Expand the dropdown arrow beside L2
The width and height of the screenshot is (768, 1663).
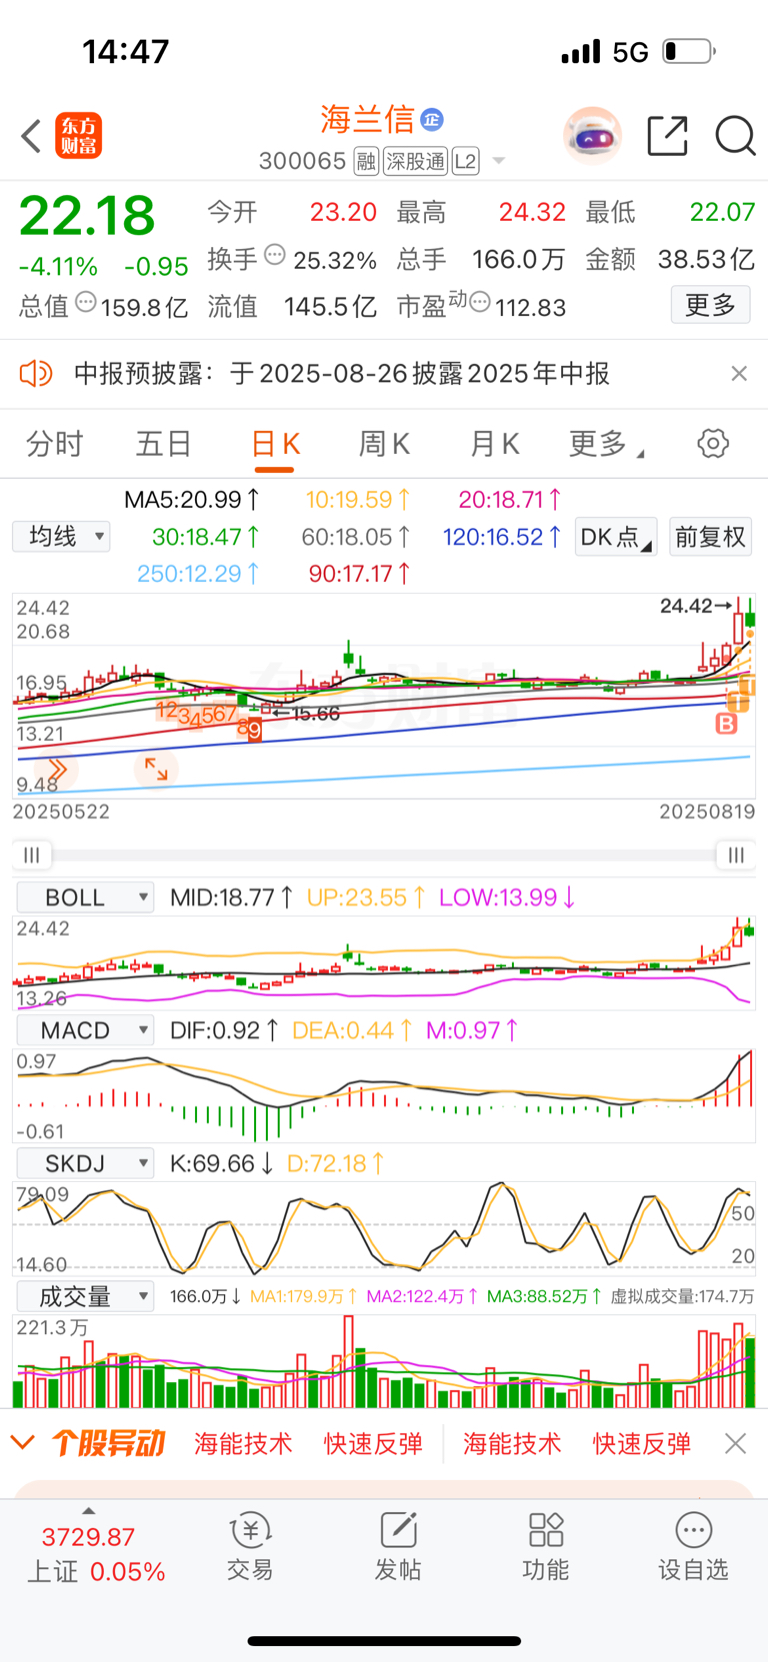(499, 161)
